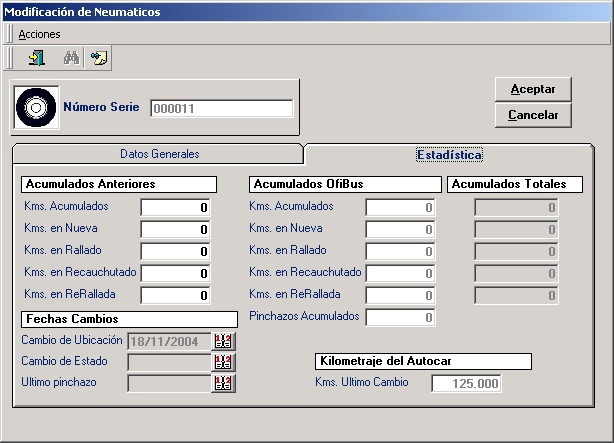
Task: Click the tire image beside Número Serie
Action: (36, 107)
